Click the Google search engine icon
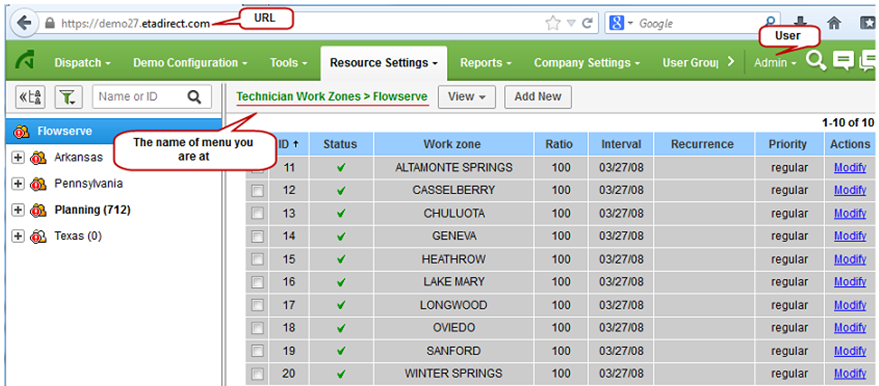The height and width of the screenshot is (386, 879). 617,24
